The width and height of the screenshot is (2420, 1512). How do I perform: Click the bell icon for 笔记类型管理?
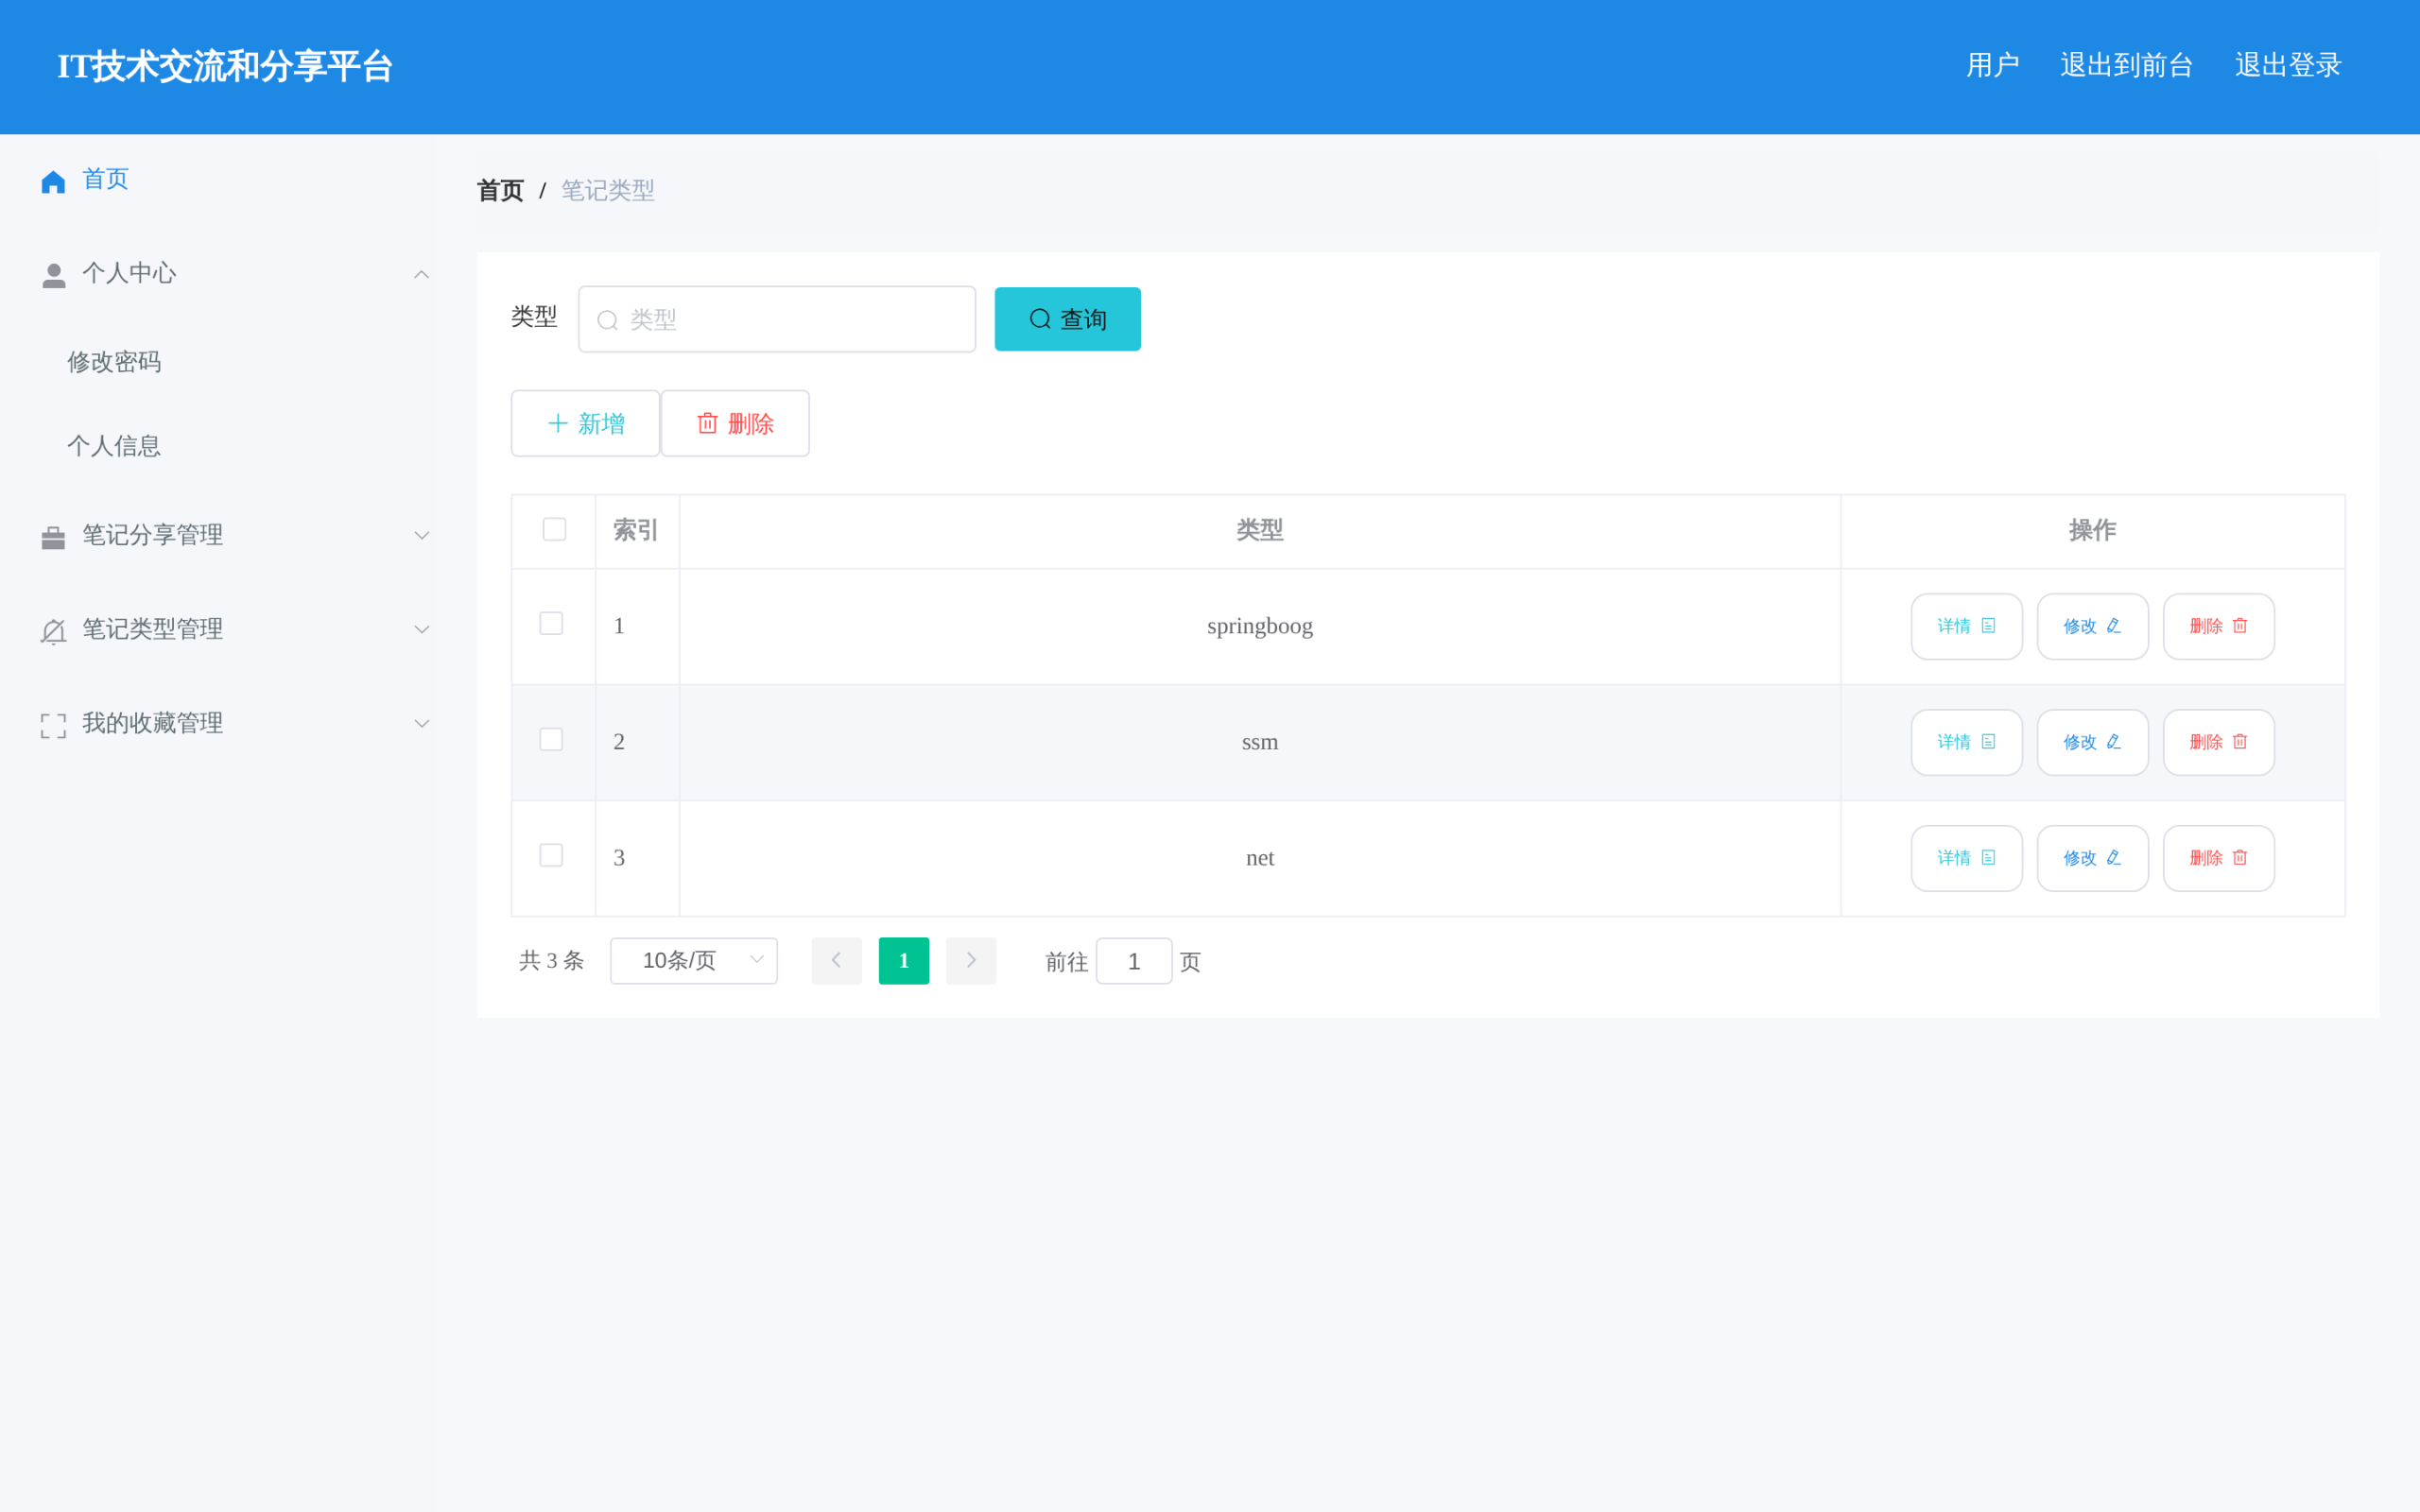coord(53,631)
